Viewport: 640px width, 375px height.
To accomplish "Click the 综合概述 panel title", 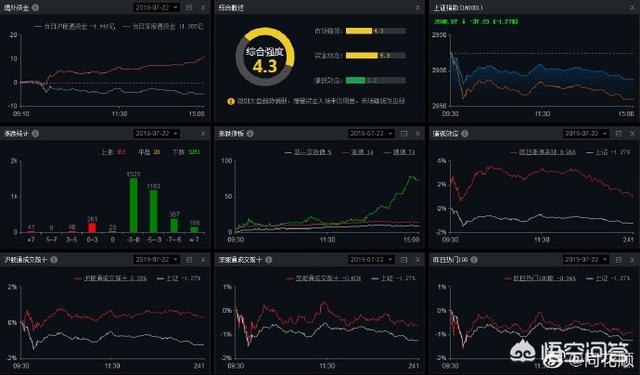I will pos(231,7).
